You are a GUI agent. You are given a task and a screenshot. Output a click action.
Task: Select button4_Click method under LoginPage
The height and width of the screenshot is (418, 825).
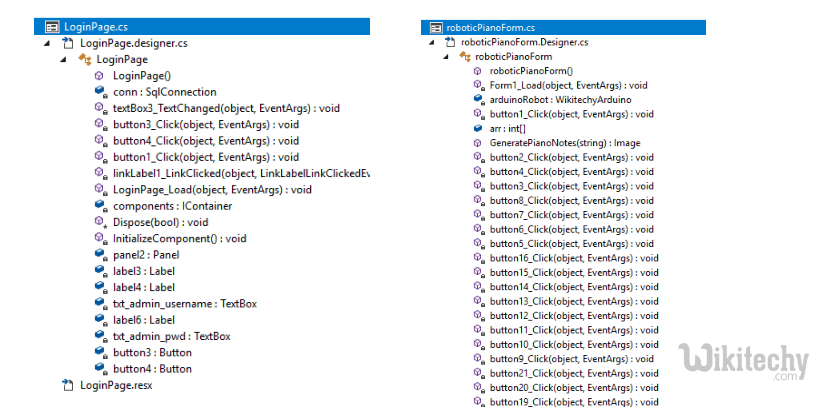coord(206,141)
